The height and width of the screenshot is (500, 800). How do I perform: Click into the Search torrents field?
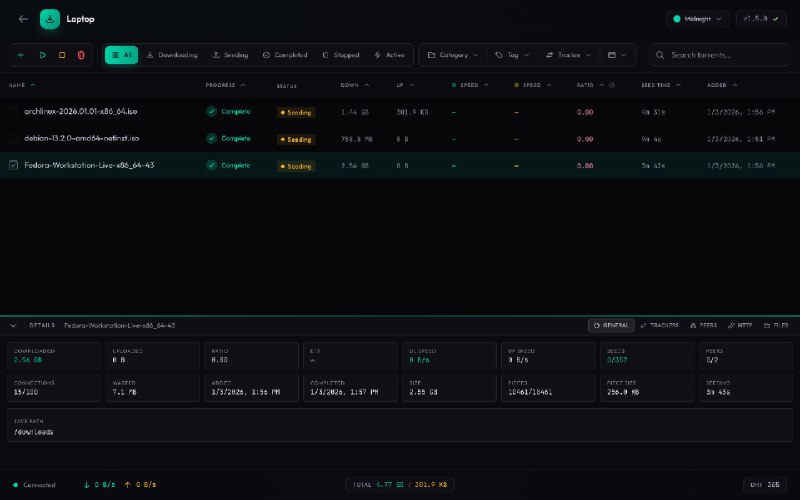click(x=719, y=55)
